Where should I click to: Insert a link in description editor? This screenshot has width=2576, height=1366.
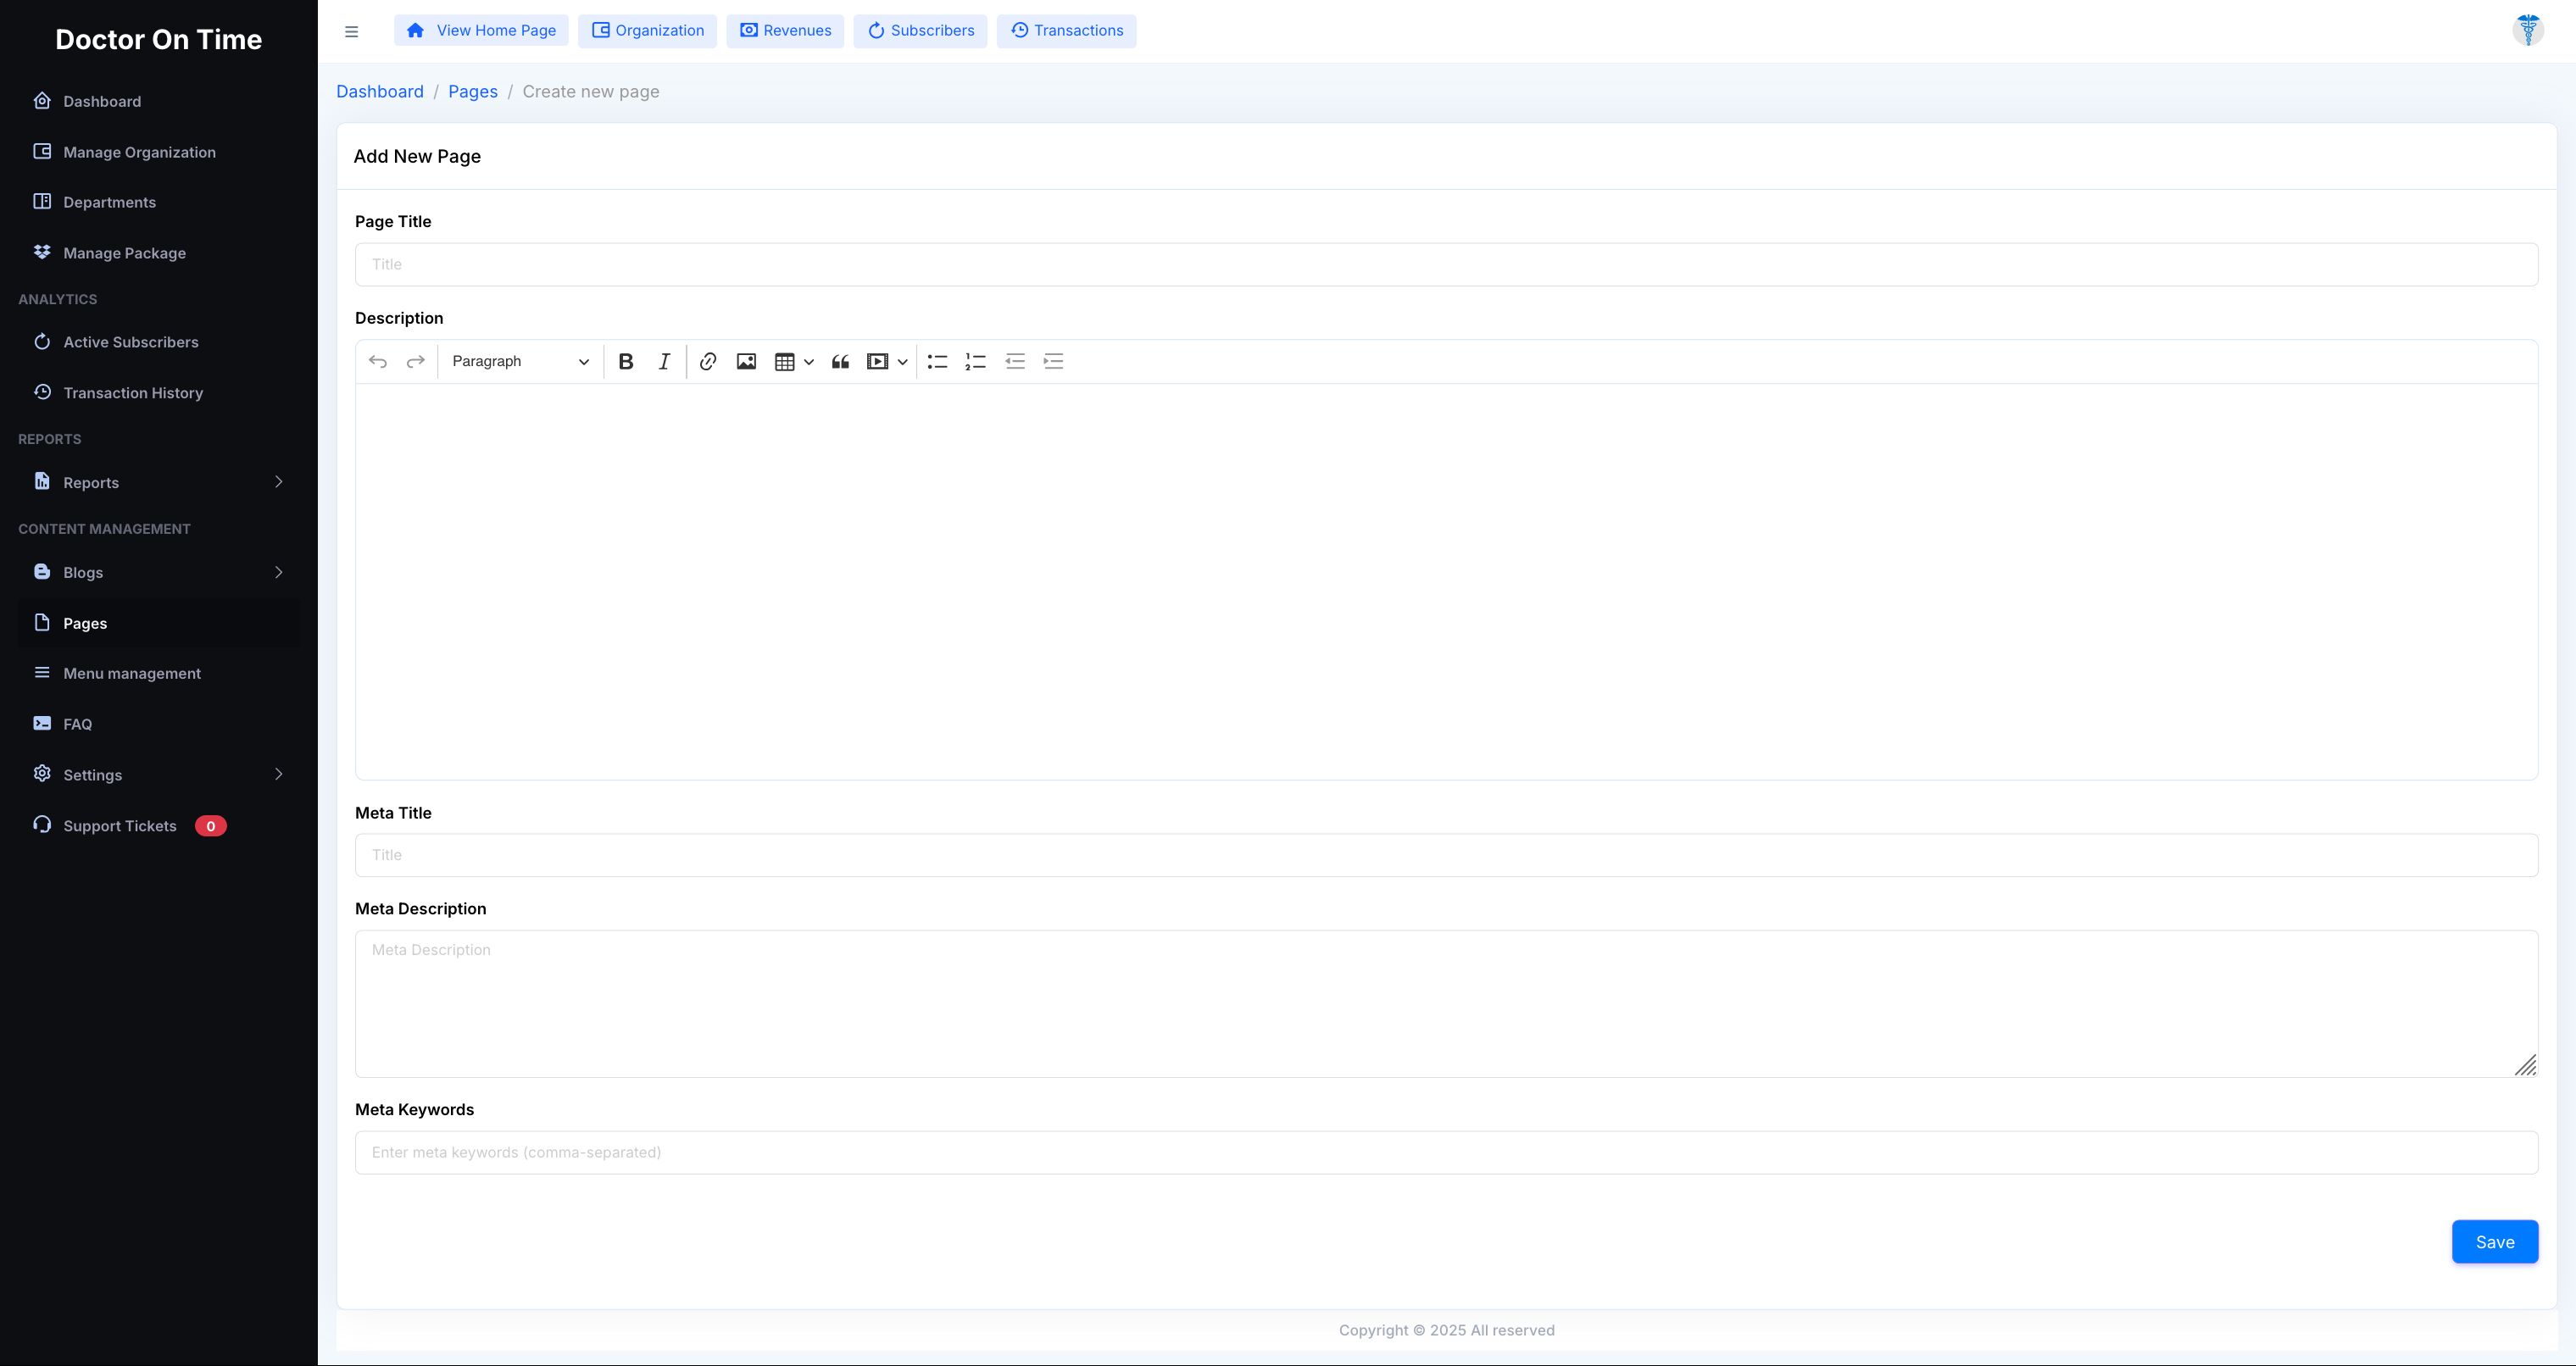708,362
